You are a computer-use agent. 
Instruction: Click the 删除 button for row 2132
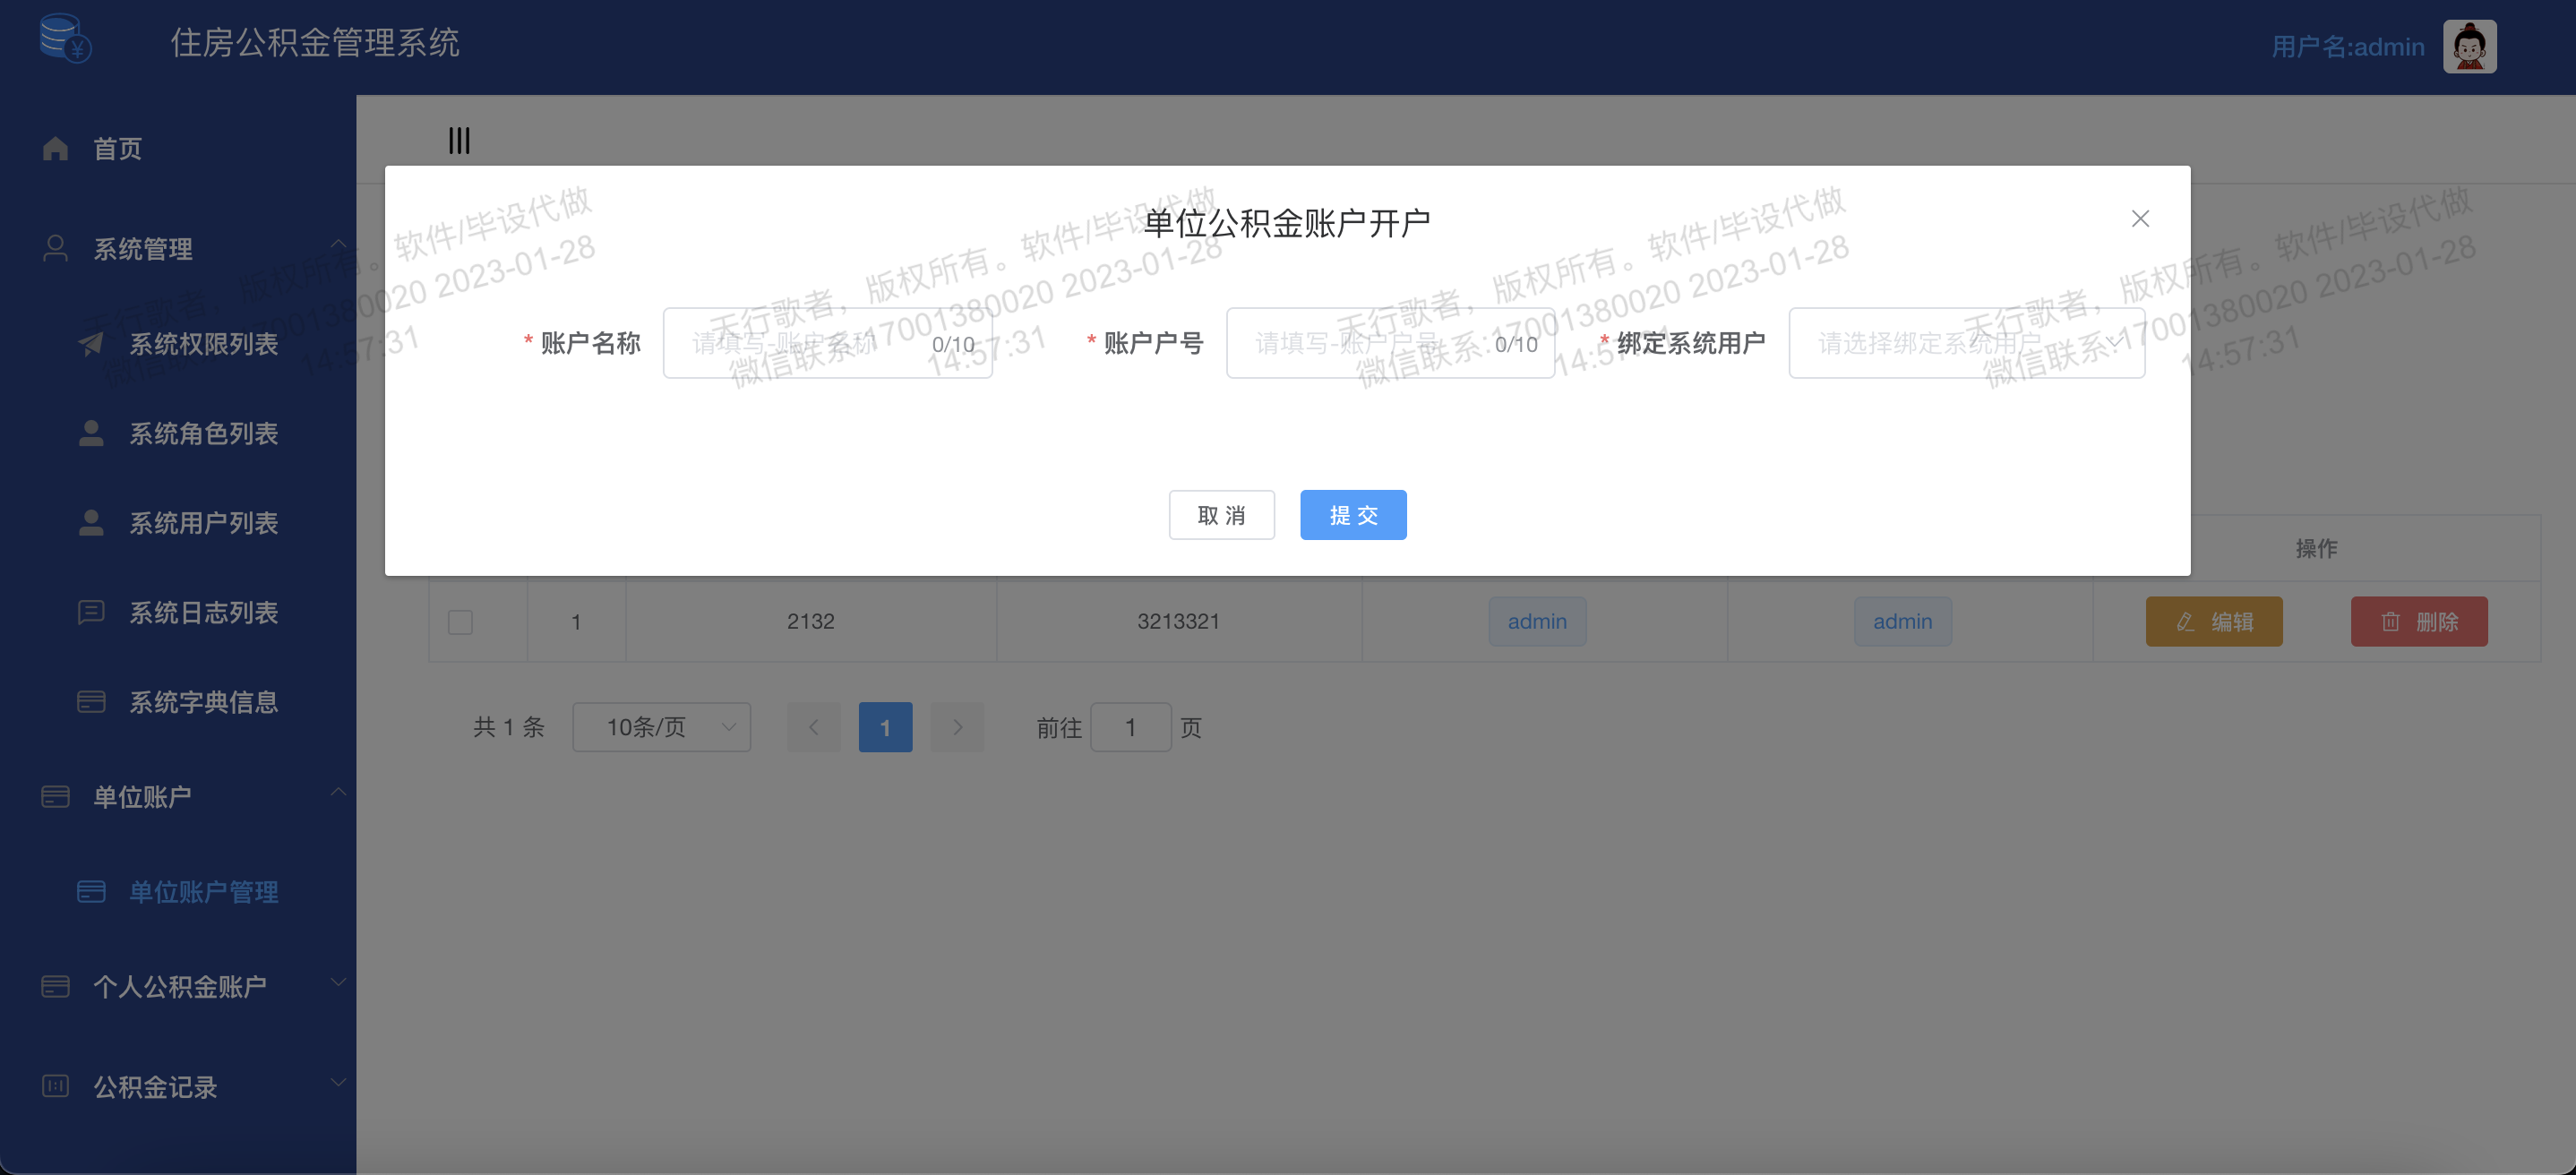2419,622
